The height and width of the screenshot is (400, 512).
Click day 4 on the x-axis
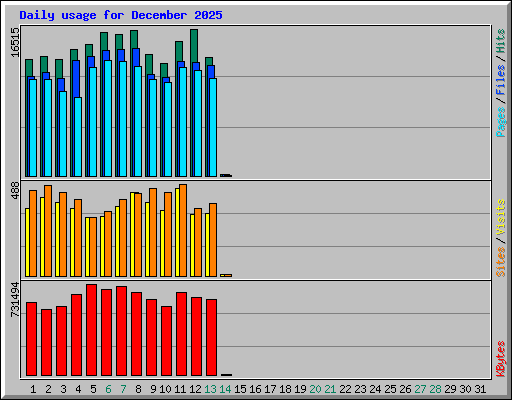(78, 389)
